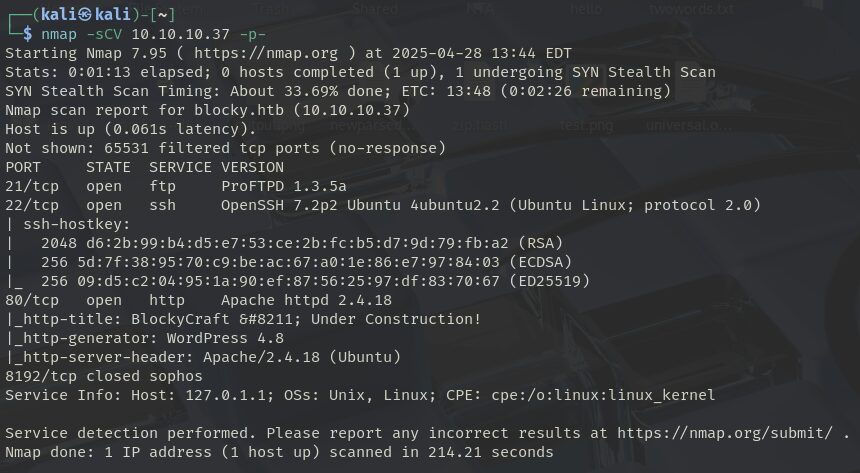Click the kali@kali prompt username
This screenshot has height=473, width=860.
pos(86,14)
